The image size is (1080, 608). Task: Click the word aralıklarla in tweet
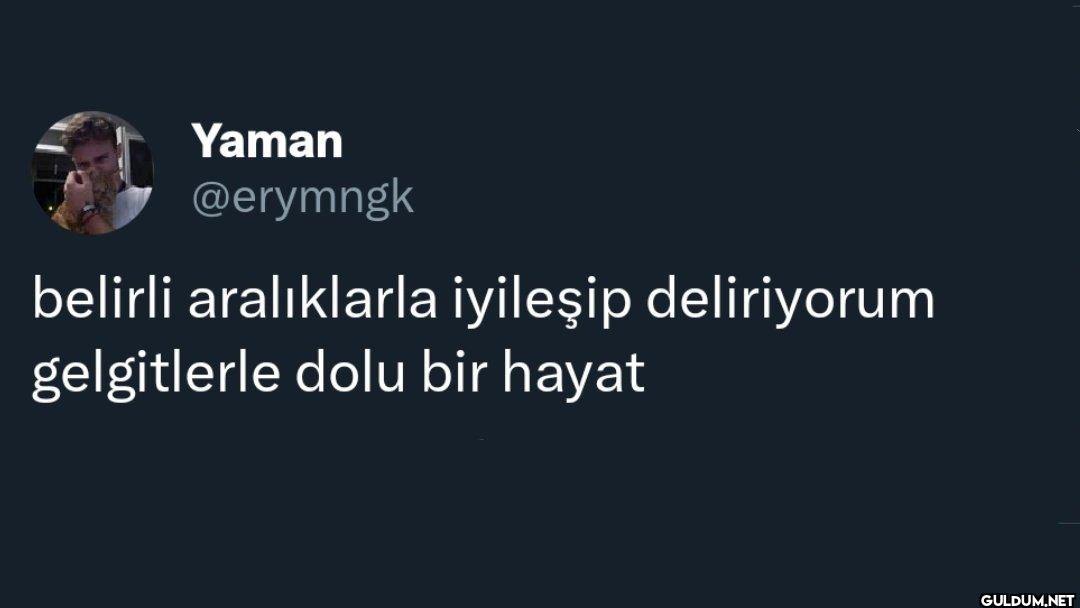[313, 300]
